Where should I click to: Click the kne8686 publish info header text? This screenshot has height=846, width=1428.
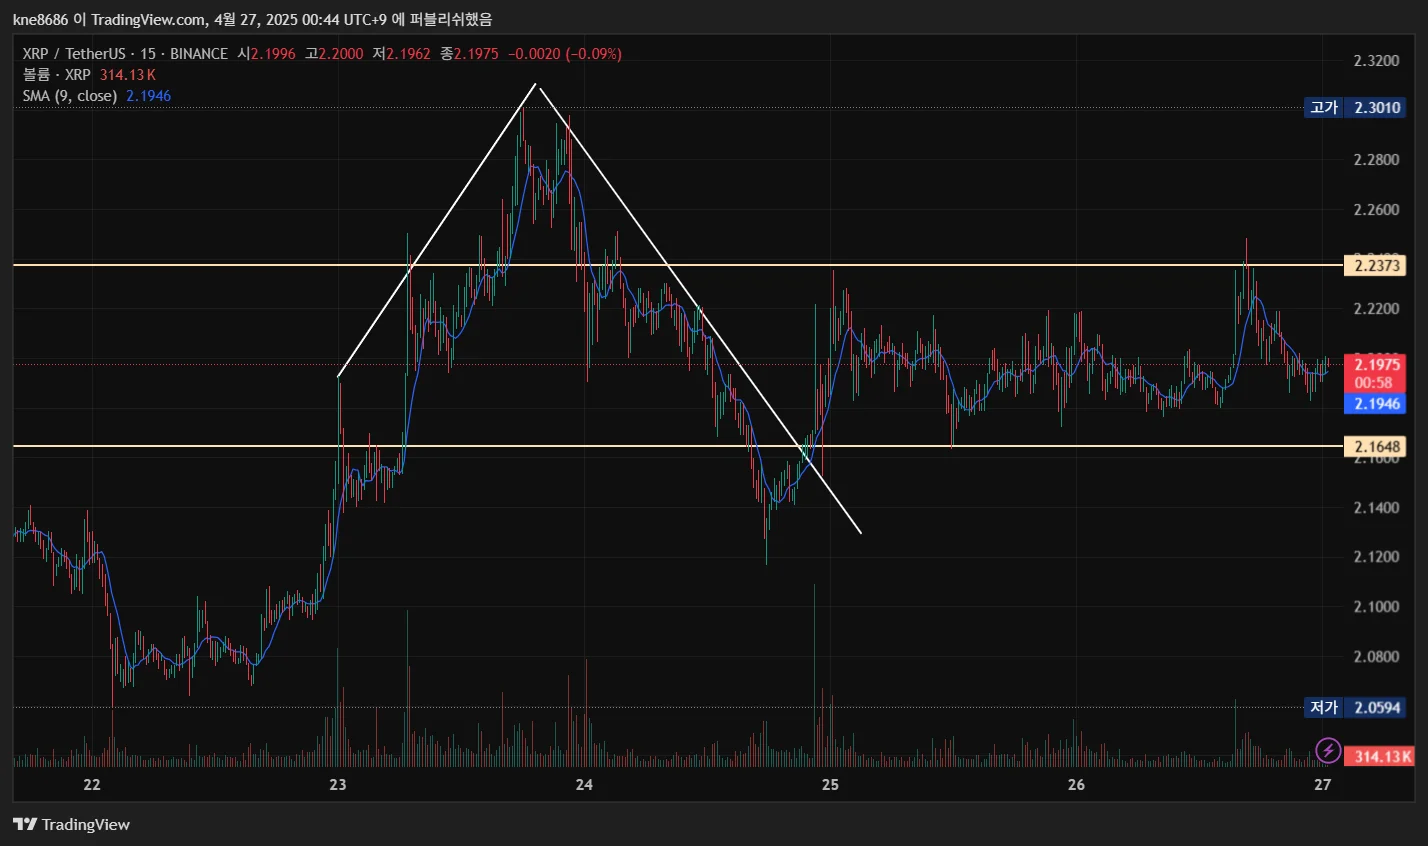(x=252, y=20)
